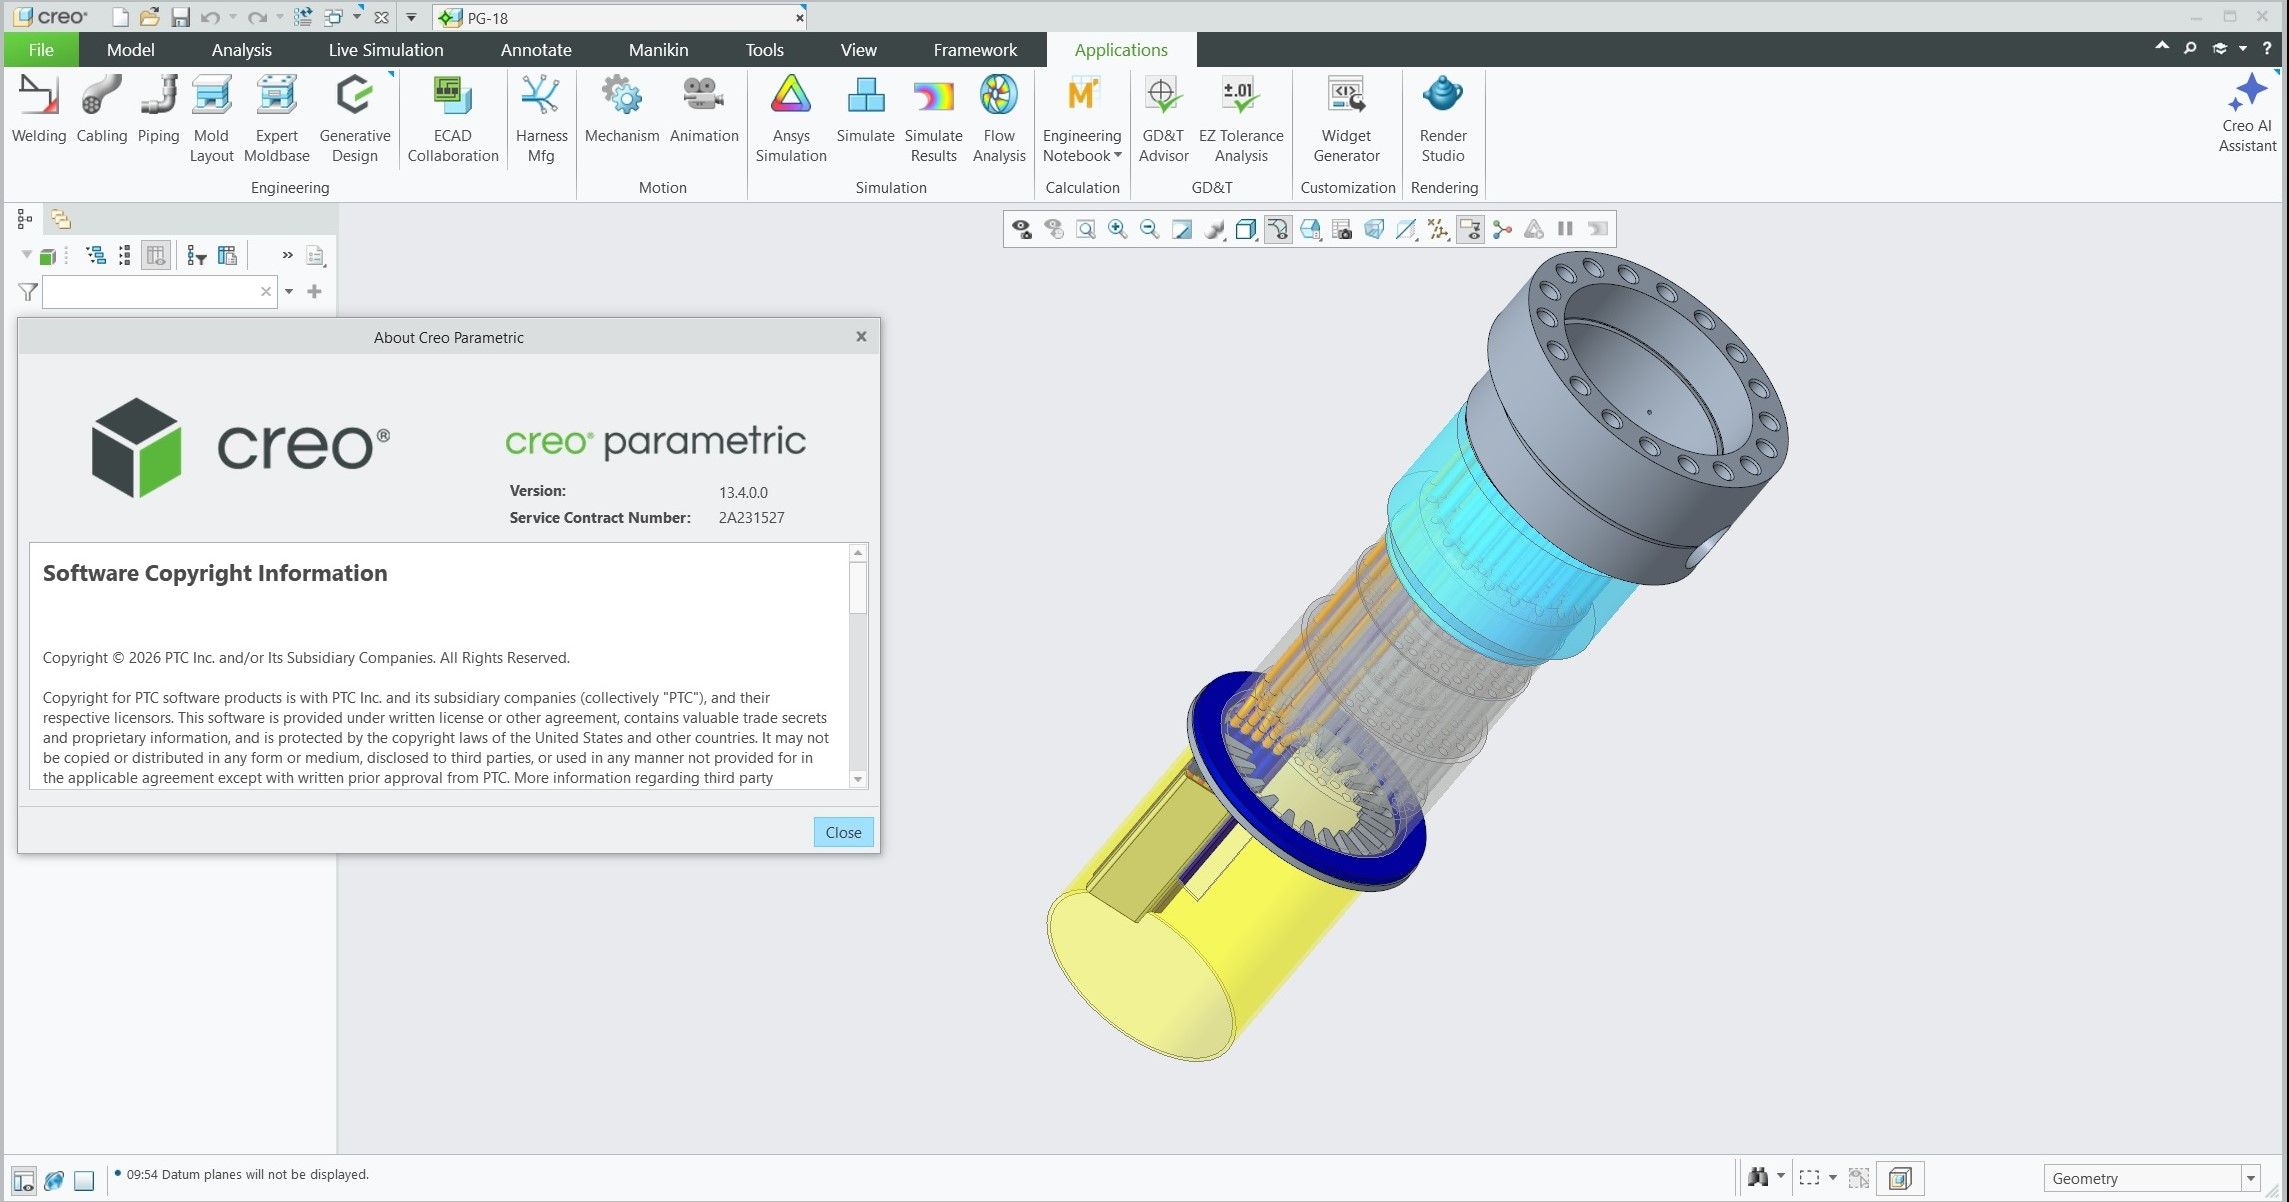Switch to the Model tab

[130, 49]
